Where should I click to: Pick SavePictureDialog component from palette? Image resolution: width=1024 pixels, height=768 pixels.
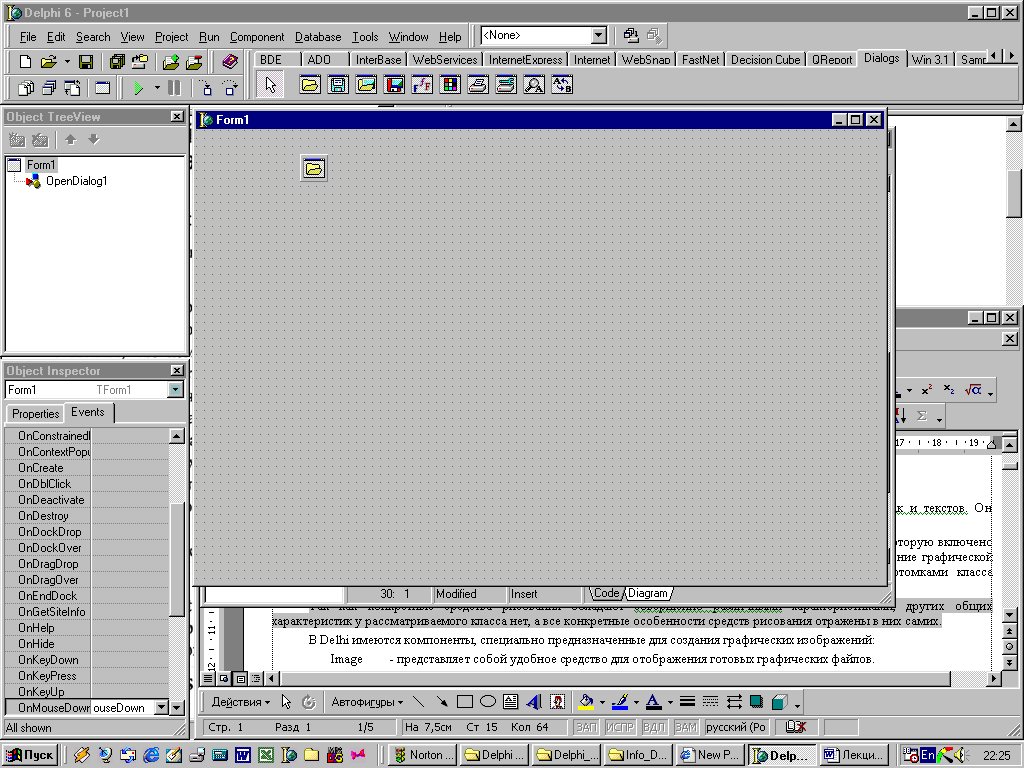point(394,85)
